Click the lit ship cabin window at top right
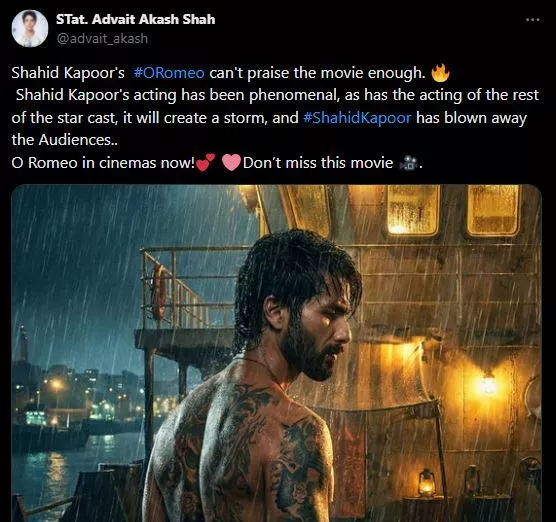Viewport: 556px width, 522px height. 493,210
